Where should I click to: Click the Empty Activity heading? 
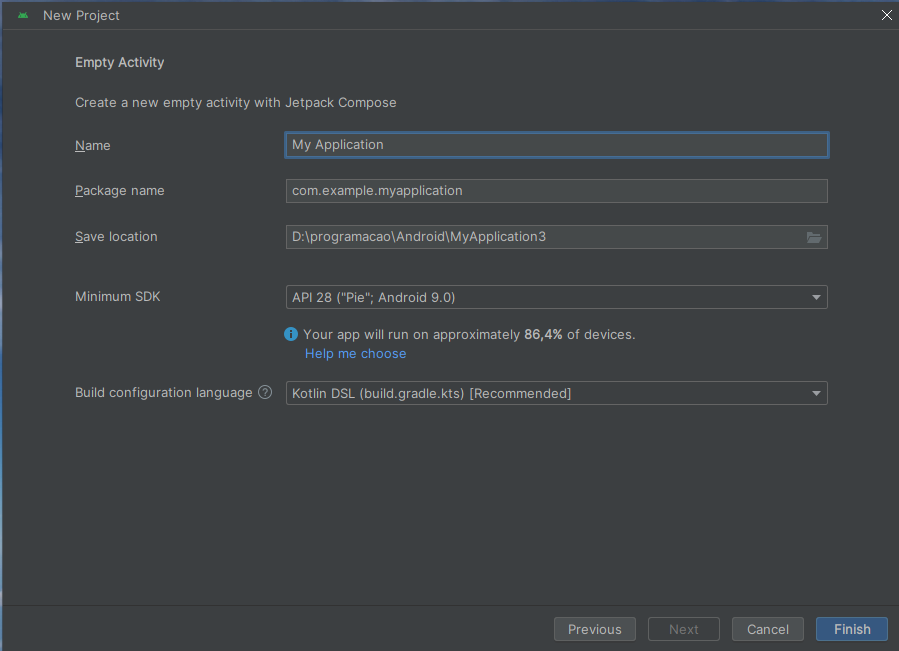(119, 62)
